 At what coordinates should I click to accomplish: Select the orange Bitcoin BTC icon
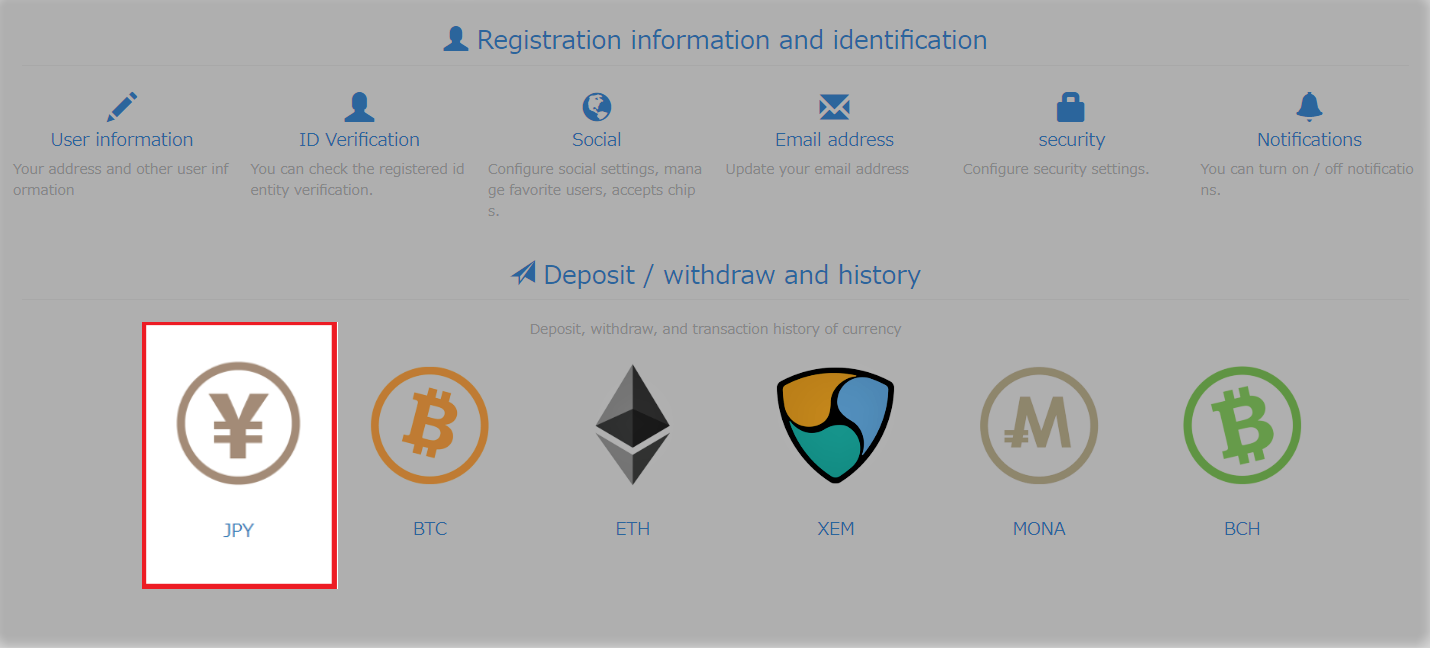click(x=429, y=425)
